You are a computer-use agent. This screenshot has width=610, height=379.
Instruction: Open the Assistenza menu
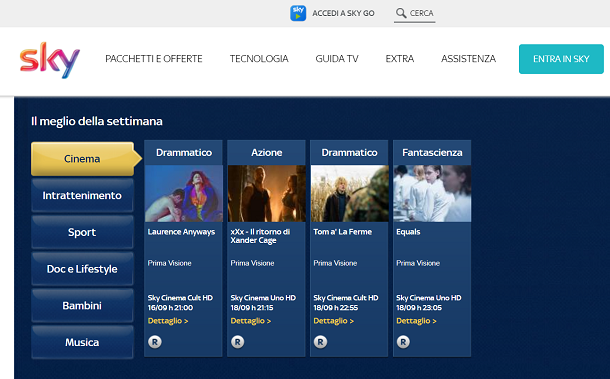tap(468, 59)
